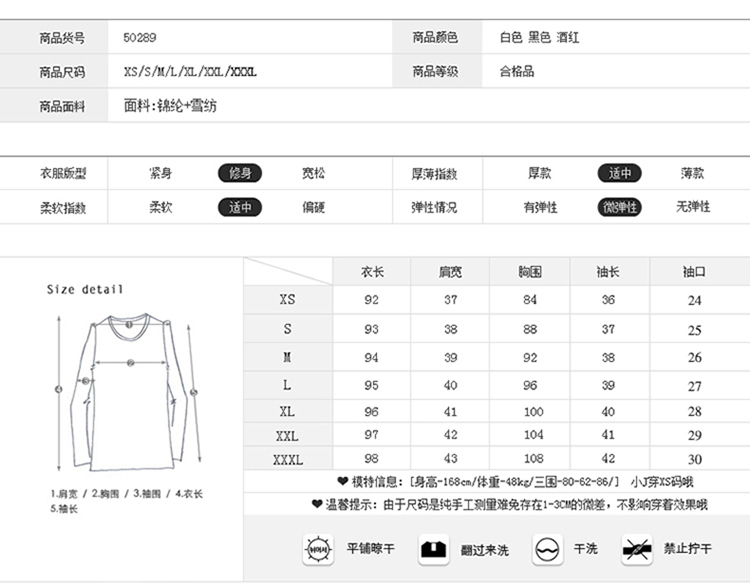Click the dry clean (干洗) circle icon
This screenshot has width=750, height=588.
click(546, 549)
